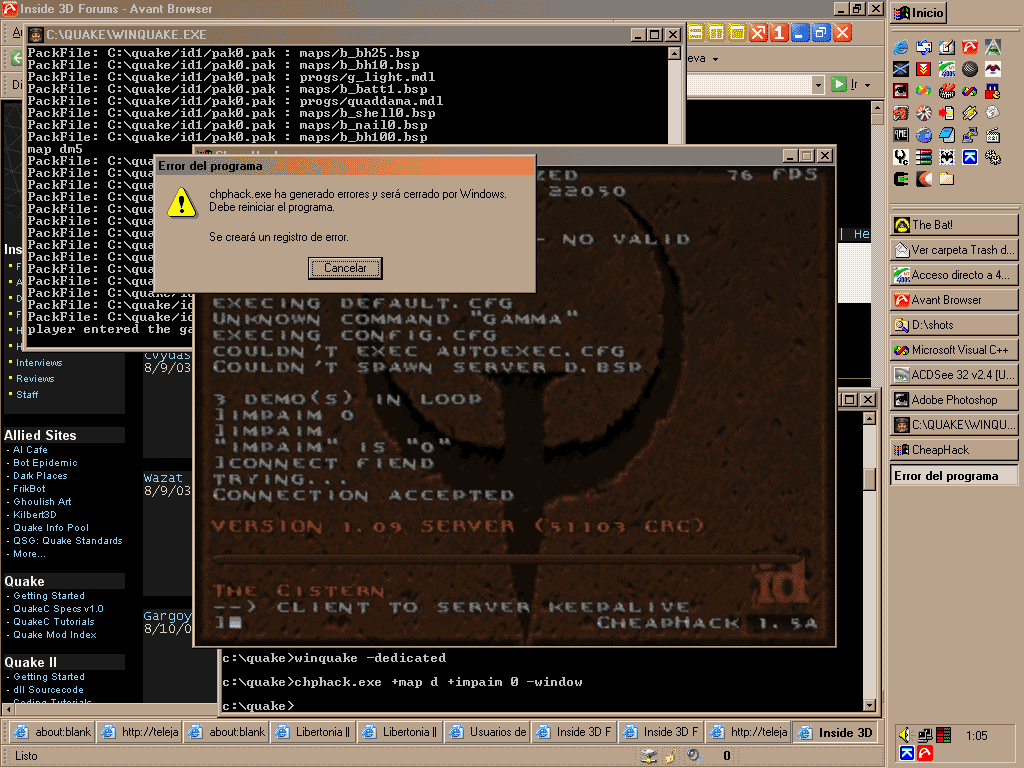Viewport: 1024px width, 768px height.
Task: Open the Quake Info Pool link
Action: tap(51, 528)
